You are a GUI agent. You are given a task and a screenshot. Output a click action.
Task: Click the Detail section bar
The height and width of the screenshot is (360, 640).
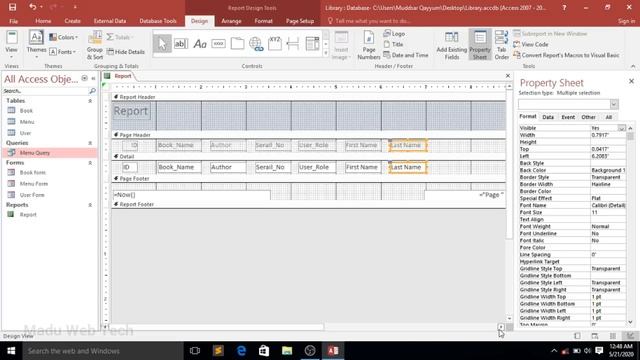pyautogui.click(x=309, y=157)
